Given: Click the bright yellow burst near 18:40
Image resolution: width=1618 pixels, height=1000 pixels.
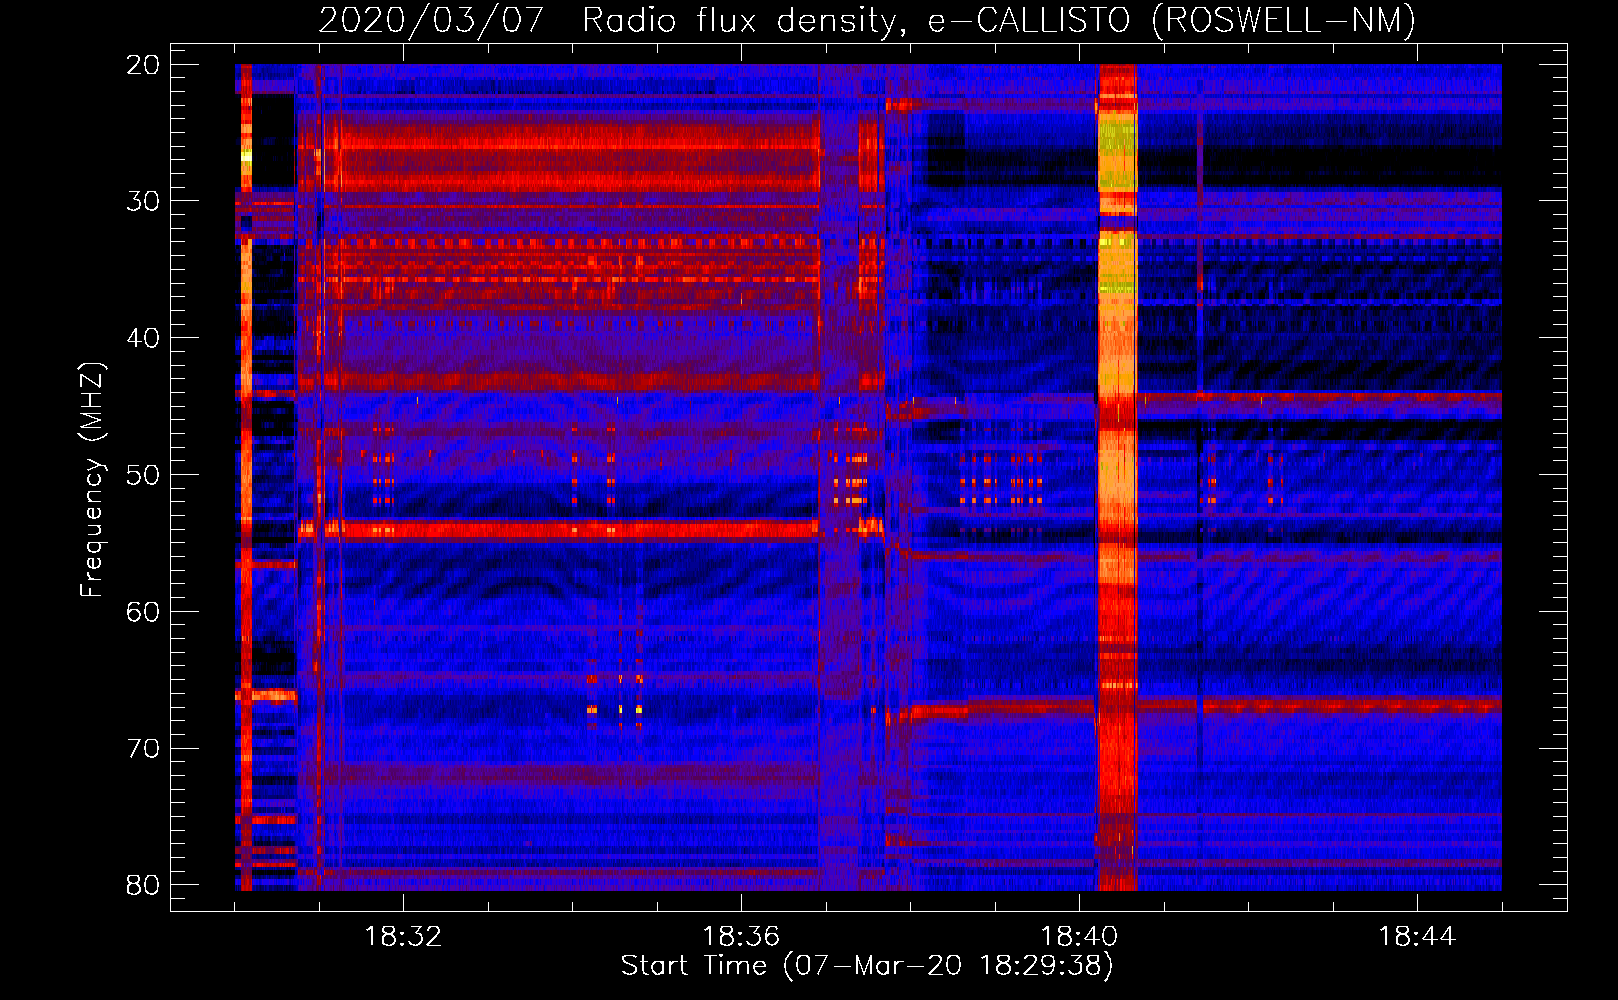Looking at the screenshot, I should tap(1117, 477).
